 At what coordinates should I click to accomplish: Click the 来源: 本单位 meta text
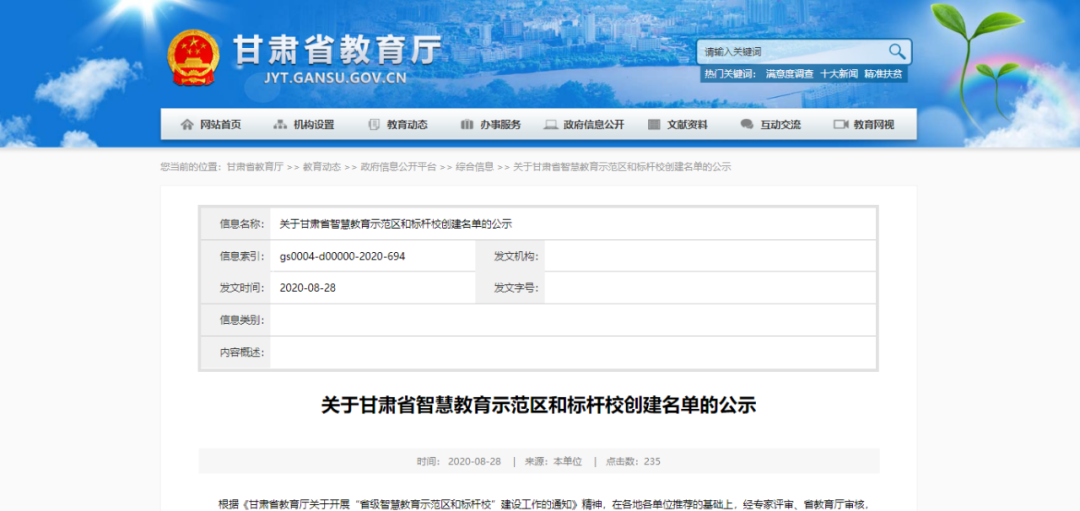pyautogui.click(x=554, y=461)
